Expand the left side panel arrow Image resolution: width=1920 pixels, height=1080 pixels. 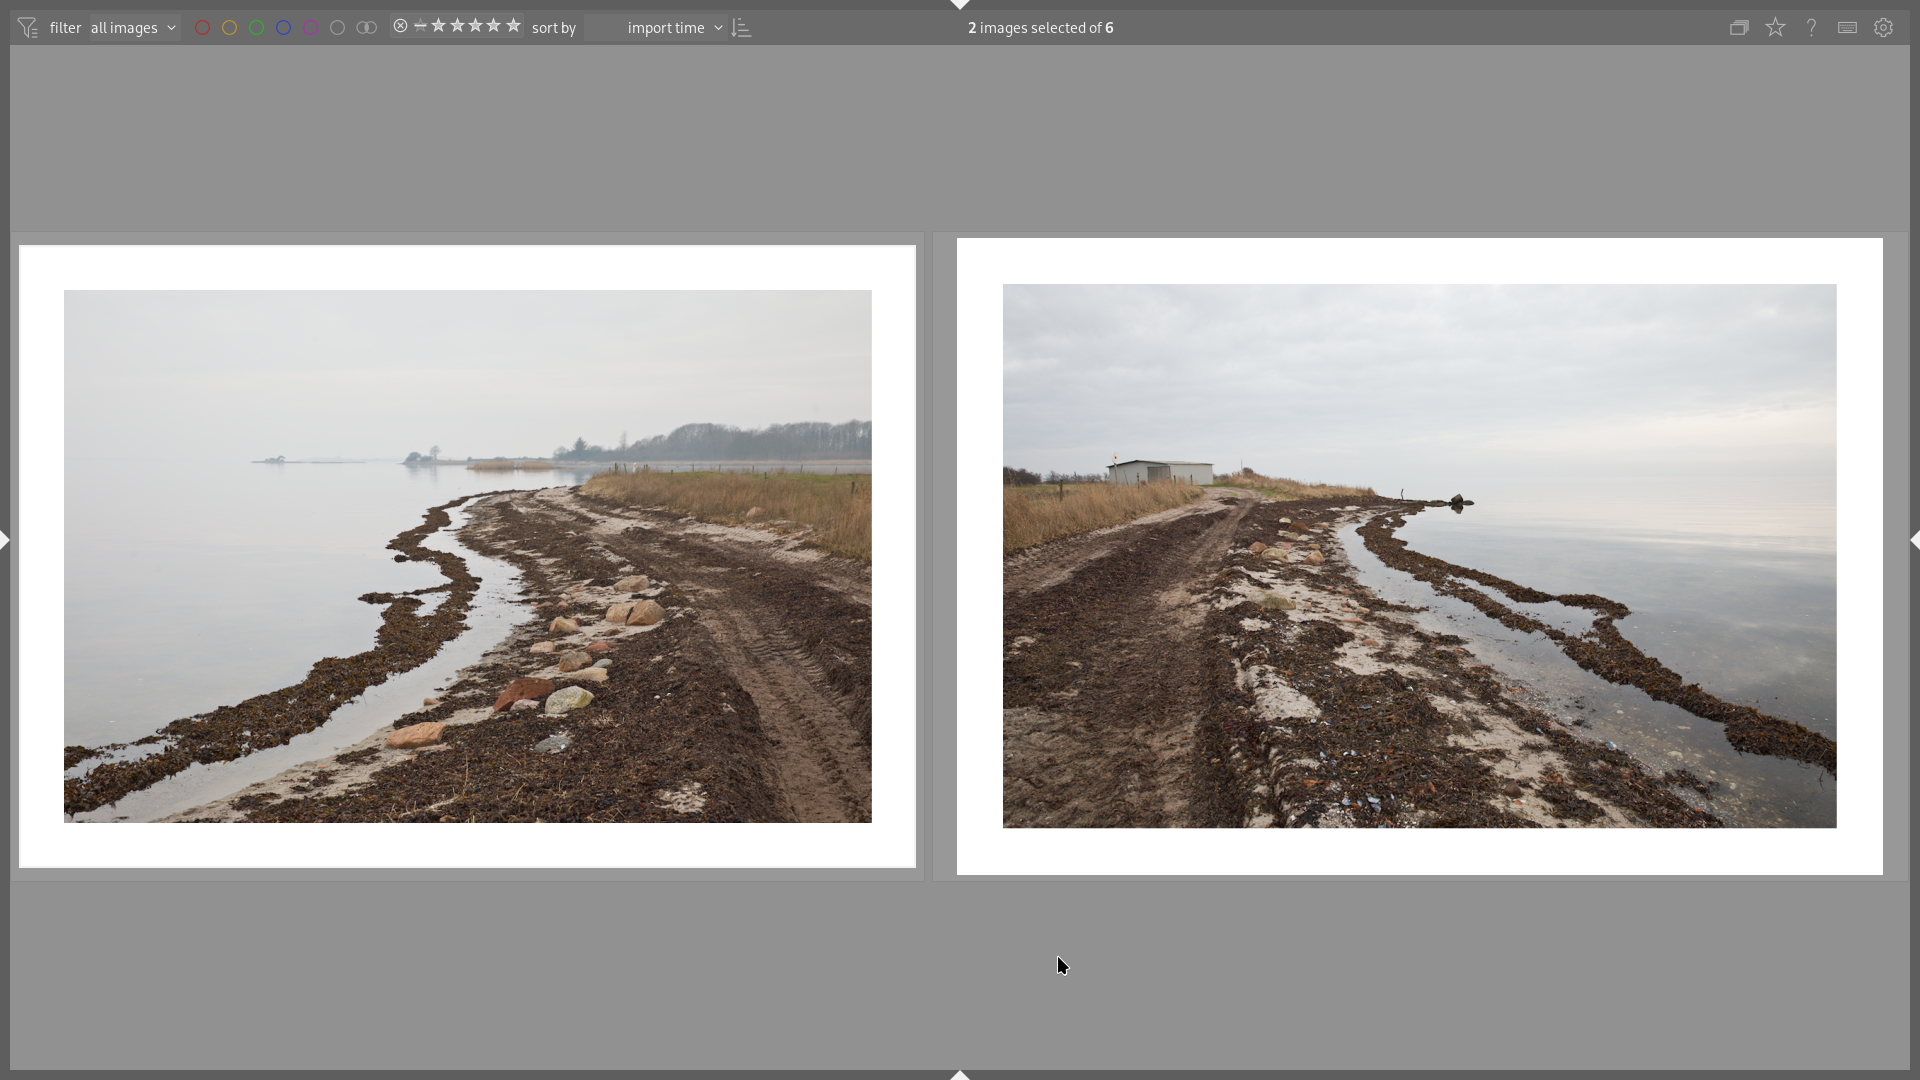(5, 540)
